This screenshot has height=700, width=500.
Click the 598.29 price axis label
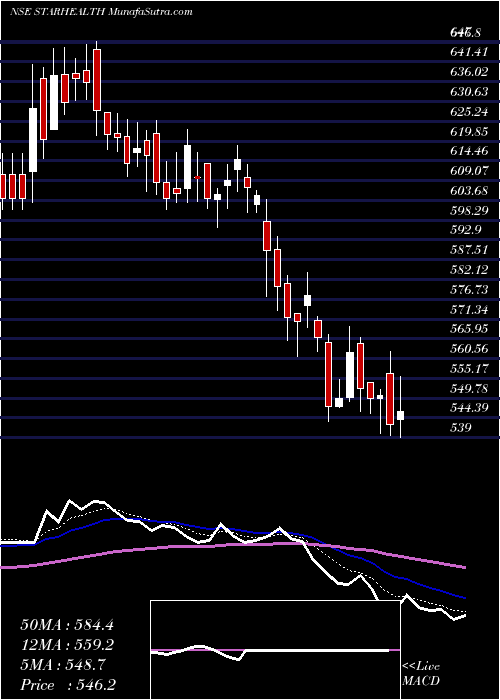tap(469, 210)
